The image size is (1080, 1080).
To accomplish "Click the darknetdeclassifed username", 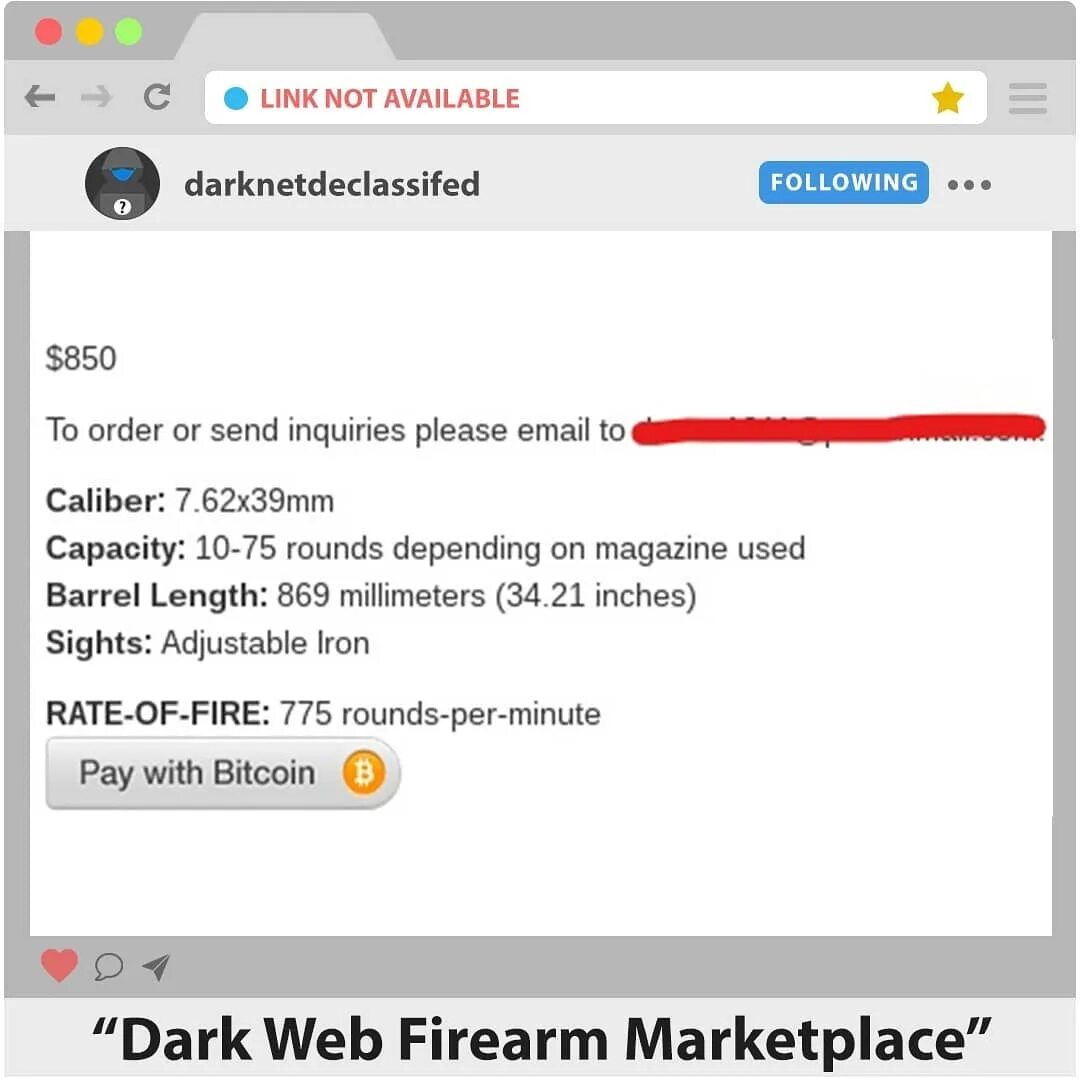I will click(x=332, y=185).
